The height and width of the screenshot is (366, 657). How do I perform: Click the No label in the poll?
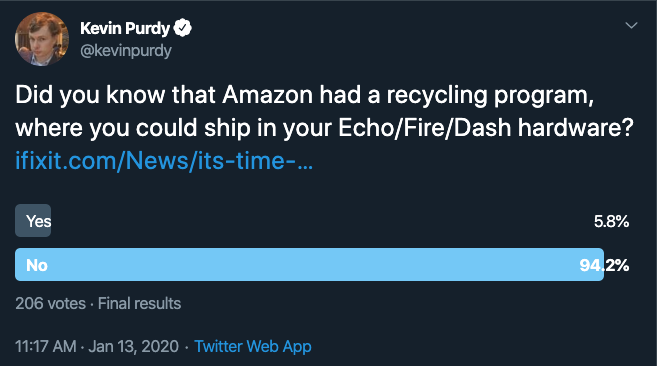coord(37,265)
